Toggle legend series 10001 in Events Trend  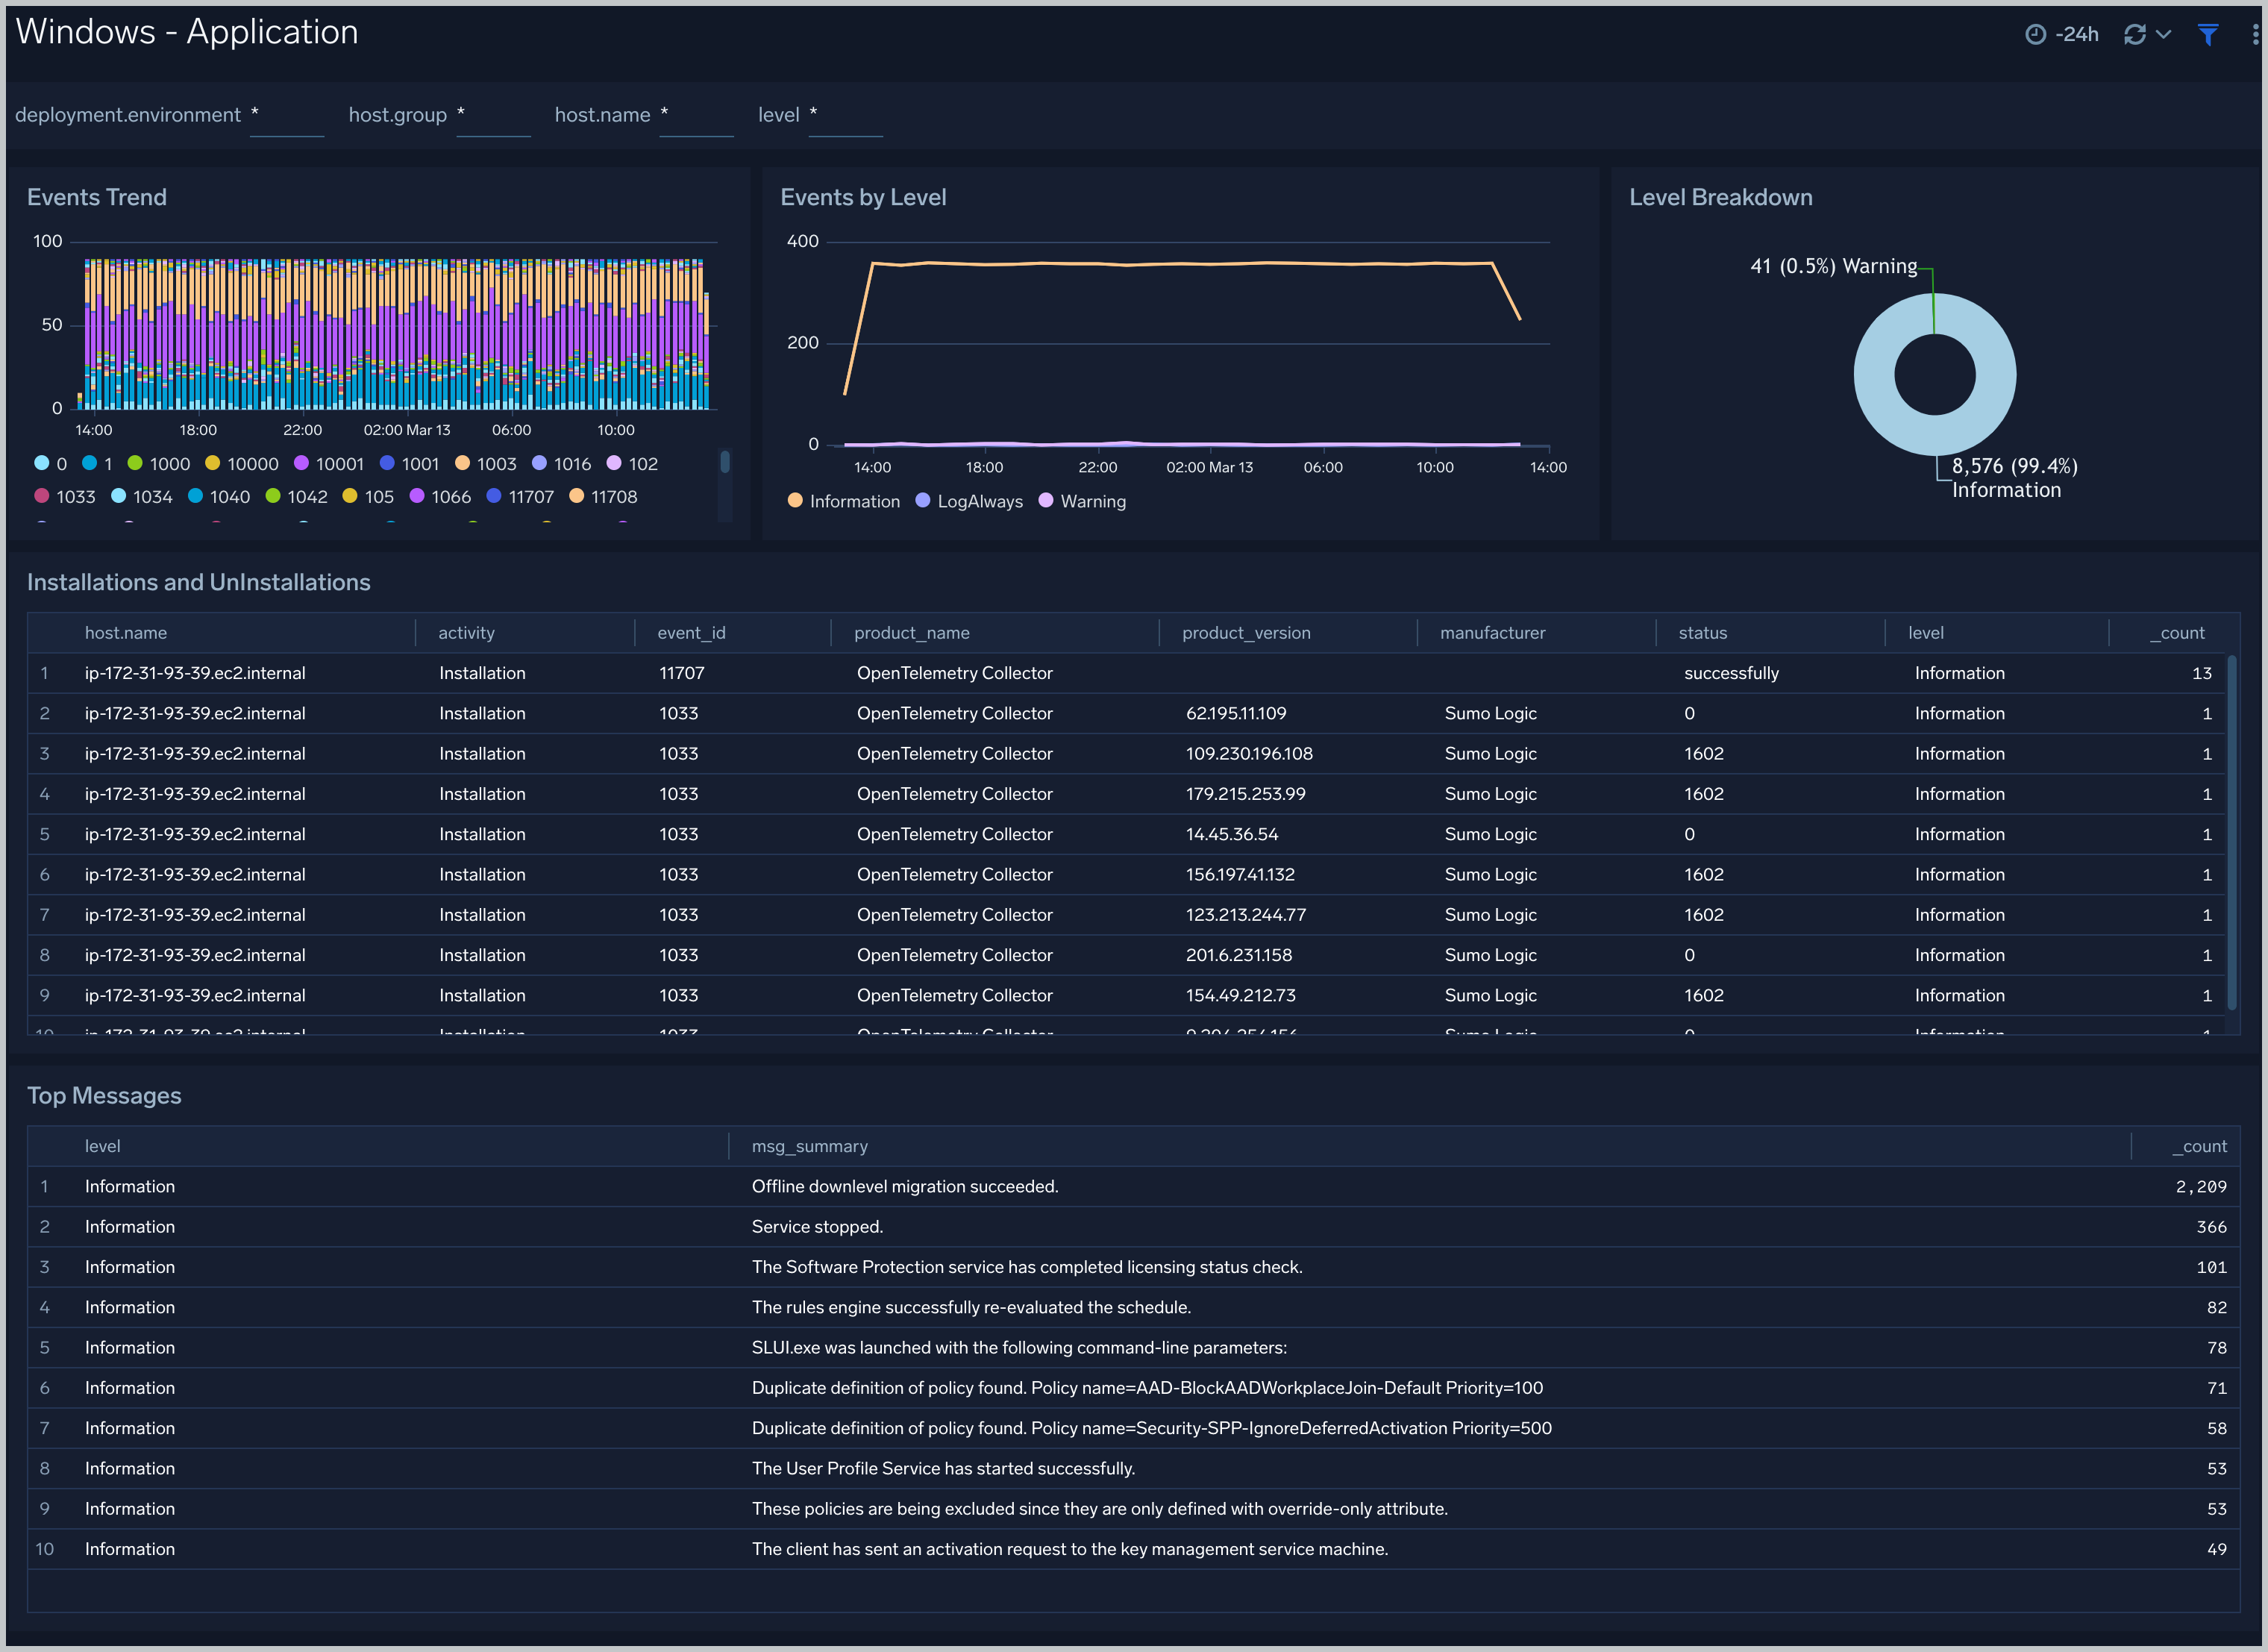point(329,464)
